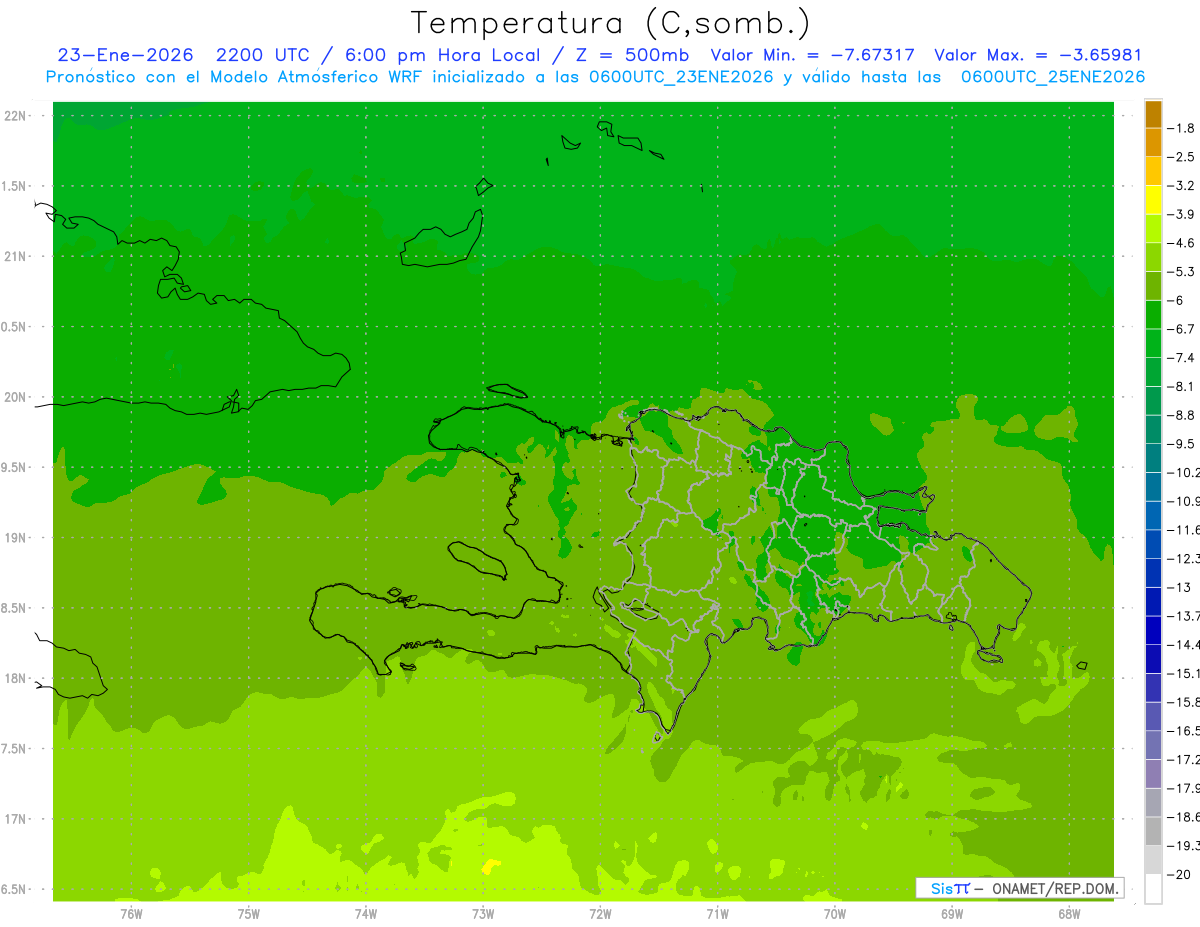This screenshot has height=927, width=1200.
Task: Click the forecast date '23-Ene-2026'
Action: pos(125,55)
